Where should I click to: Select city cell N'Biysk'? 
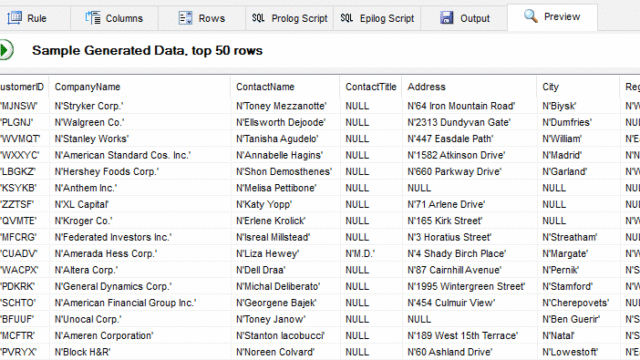click(578, 106)
